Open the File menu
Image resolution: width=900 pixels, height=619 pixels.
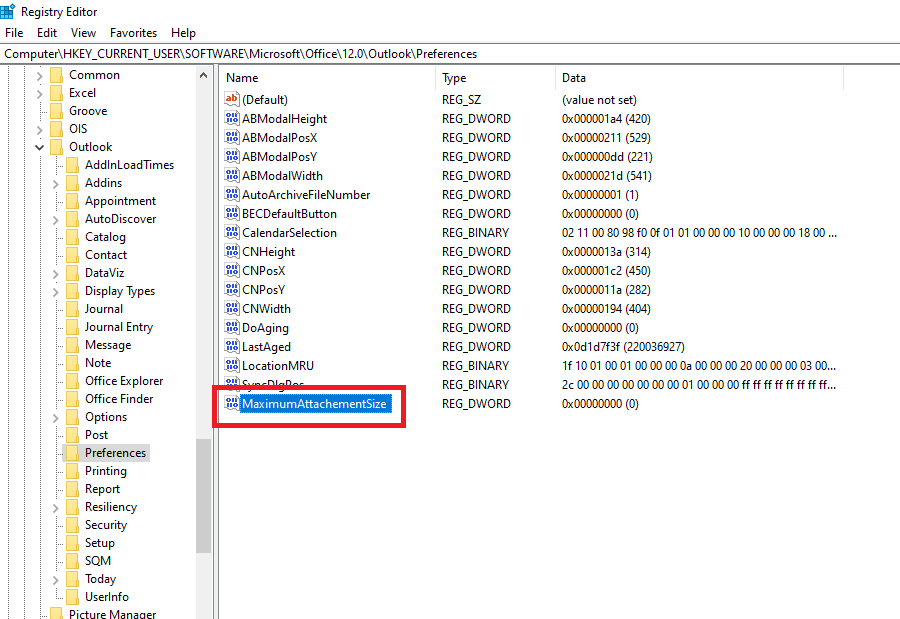pos(14,33)
